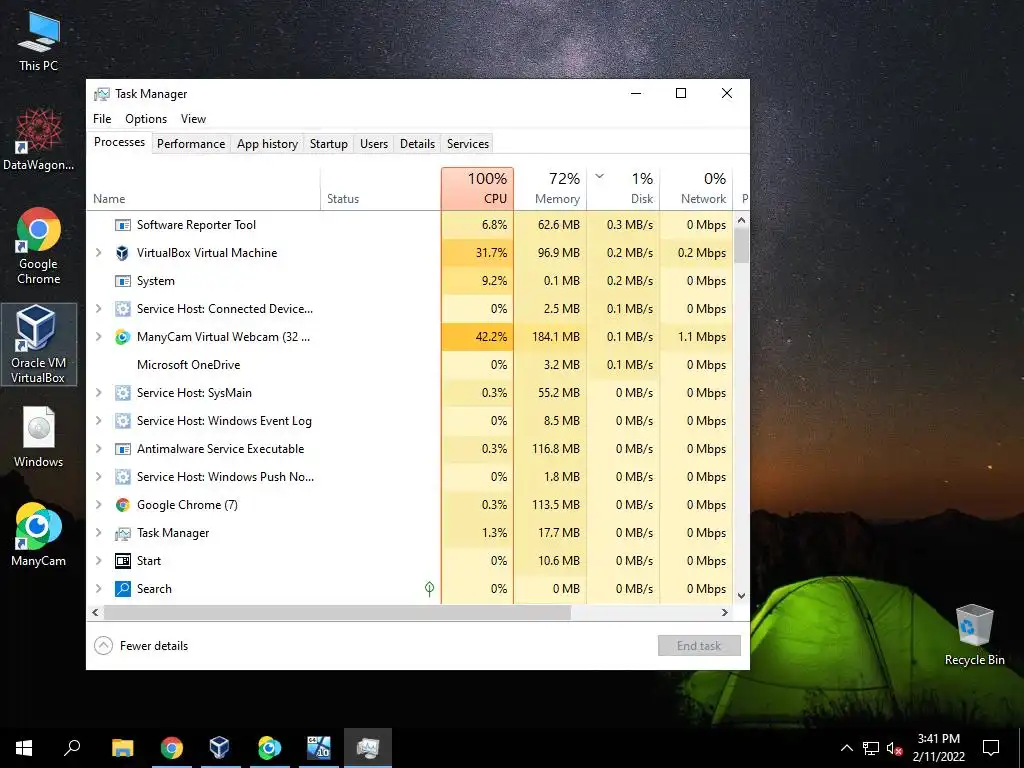Expand the ManyCam Virtual Webcam process
This screenshot has width=1024, height=768.
[99, 337]
